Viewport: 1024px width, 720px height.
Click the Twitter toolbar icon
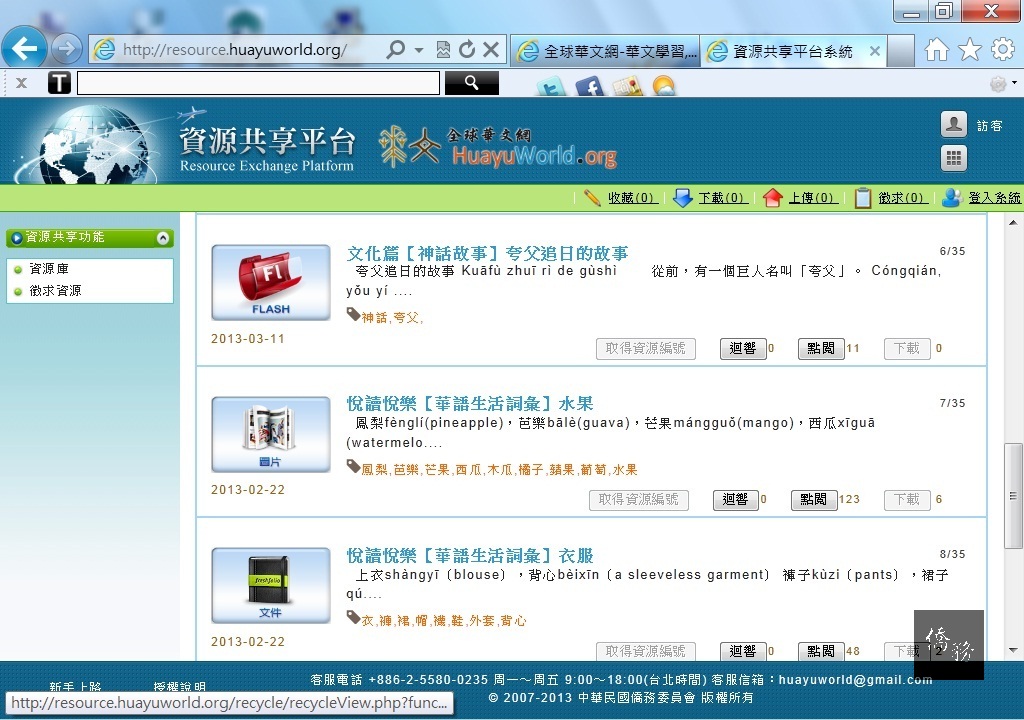pos(551,88)
